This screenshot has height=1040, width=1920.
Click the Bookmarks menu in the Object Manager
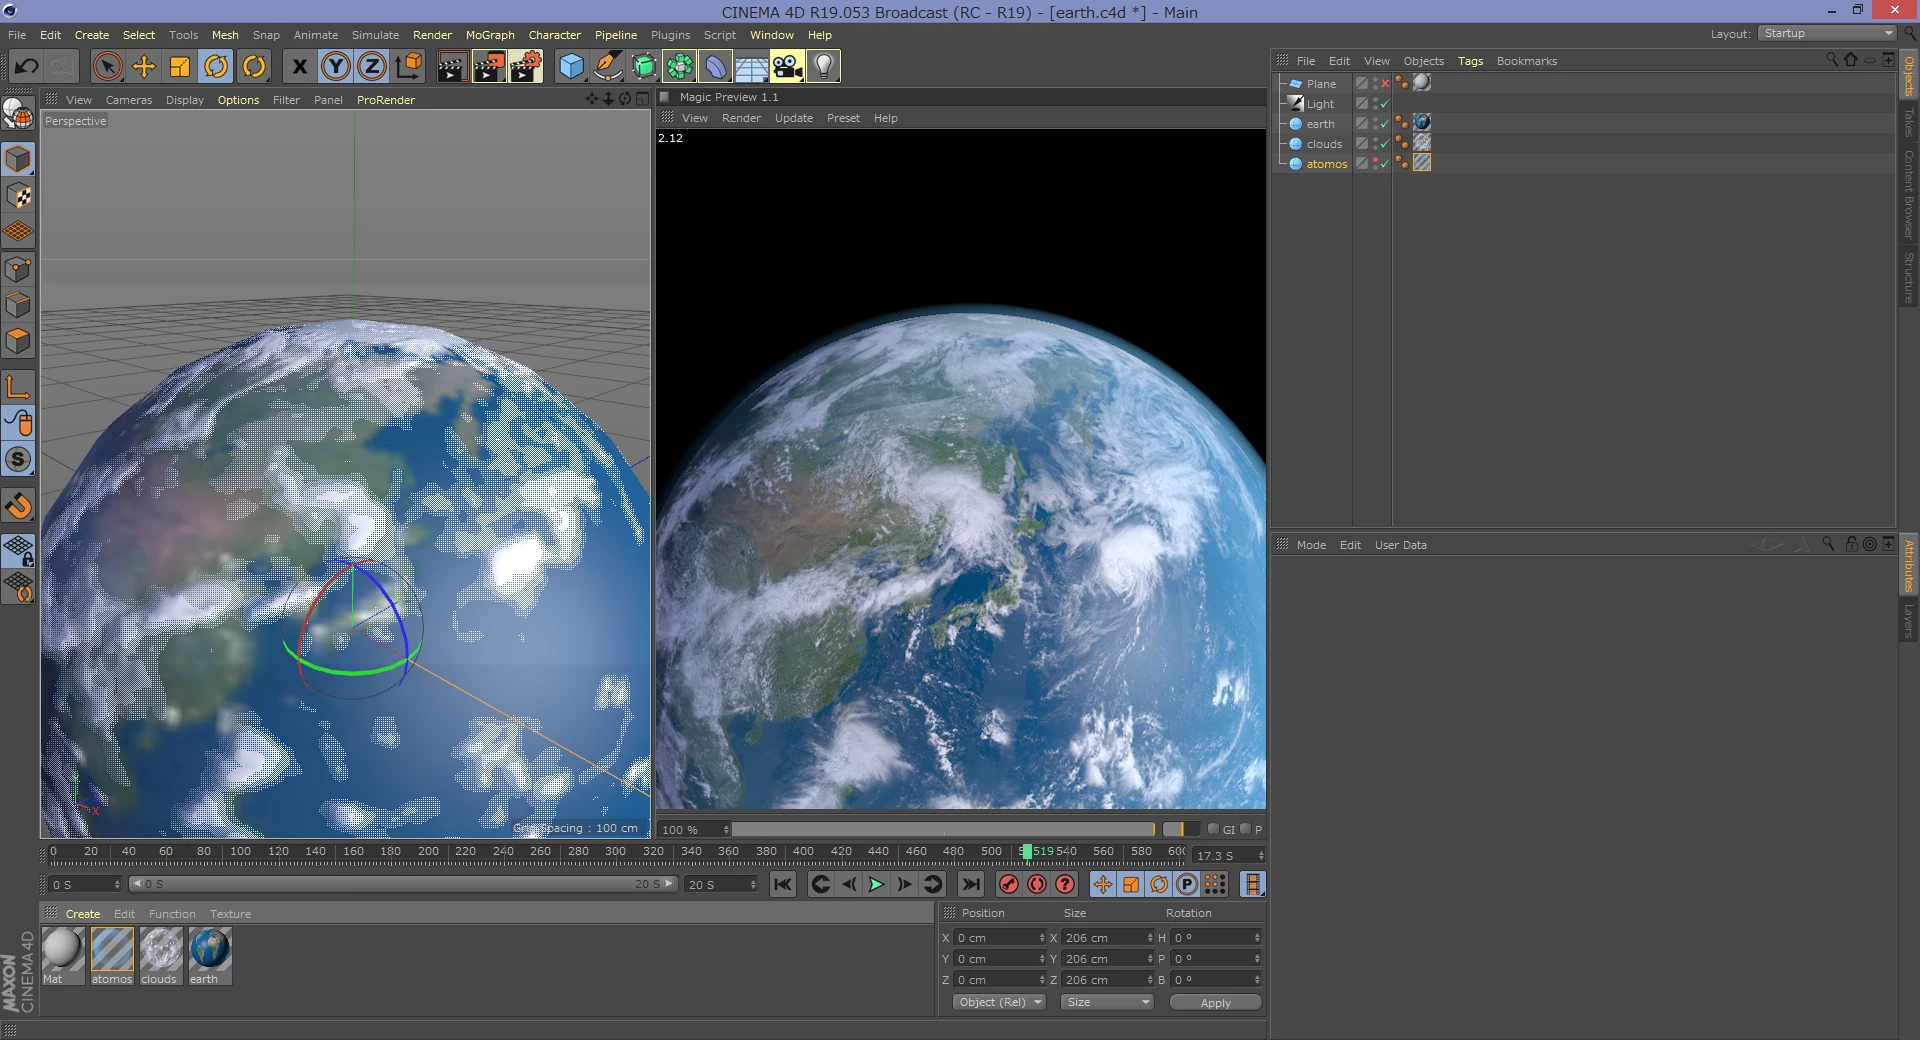tap(1526, 61)
